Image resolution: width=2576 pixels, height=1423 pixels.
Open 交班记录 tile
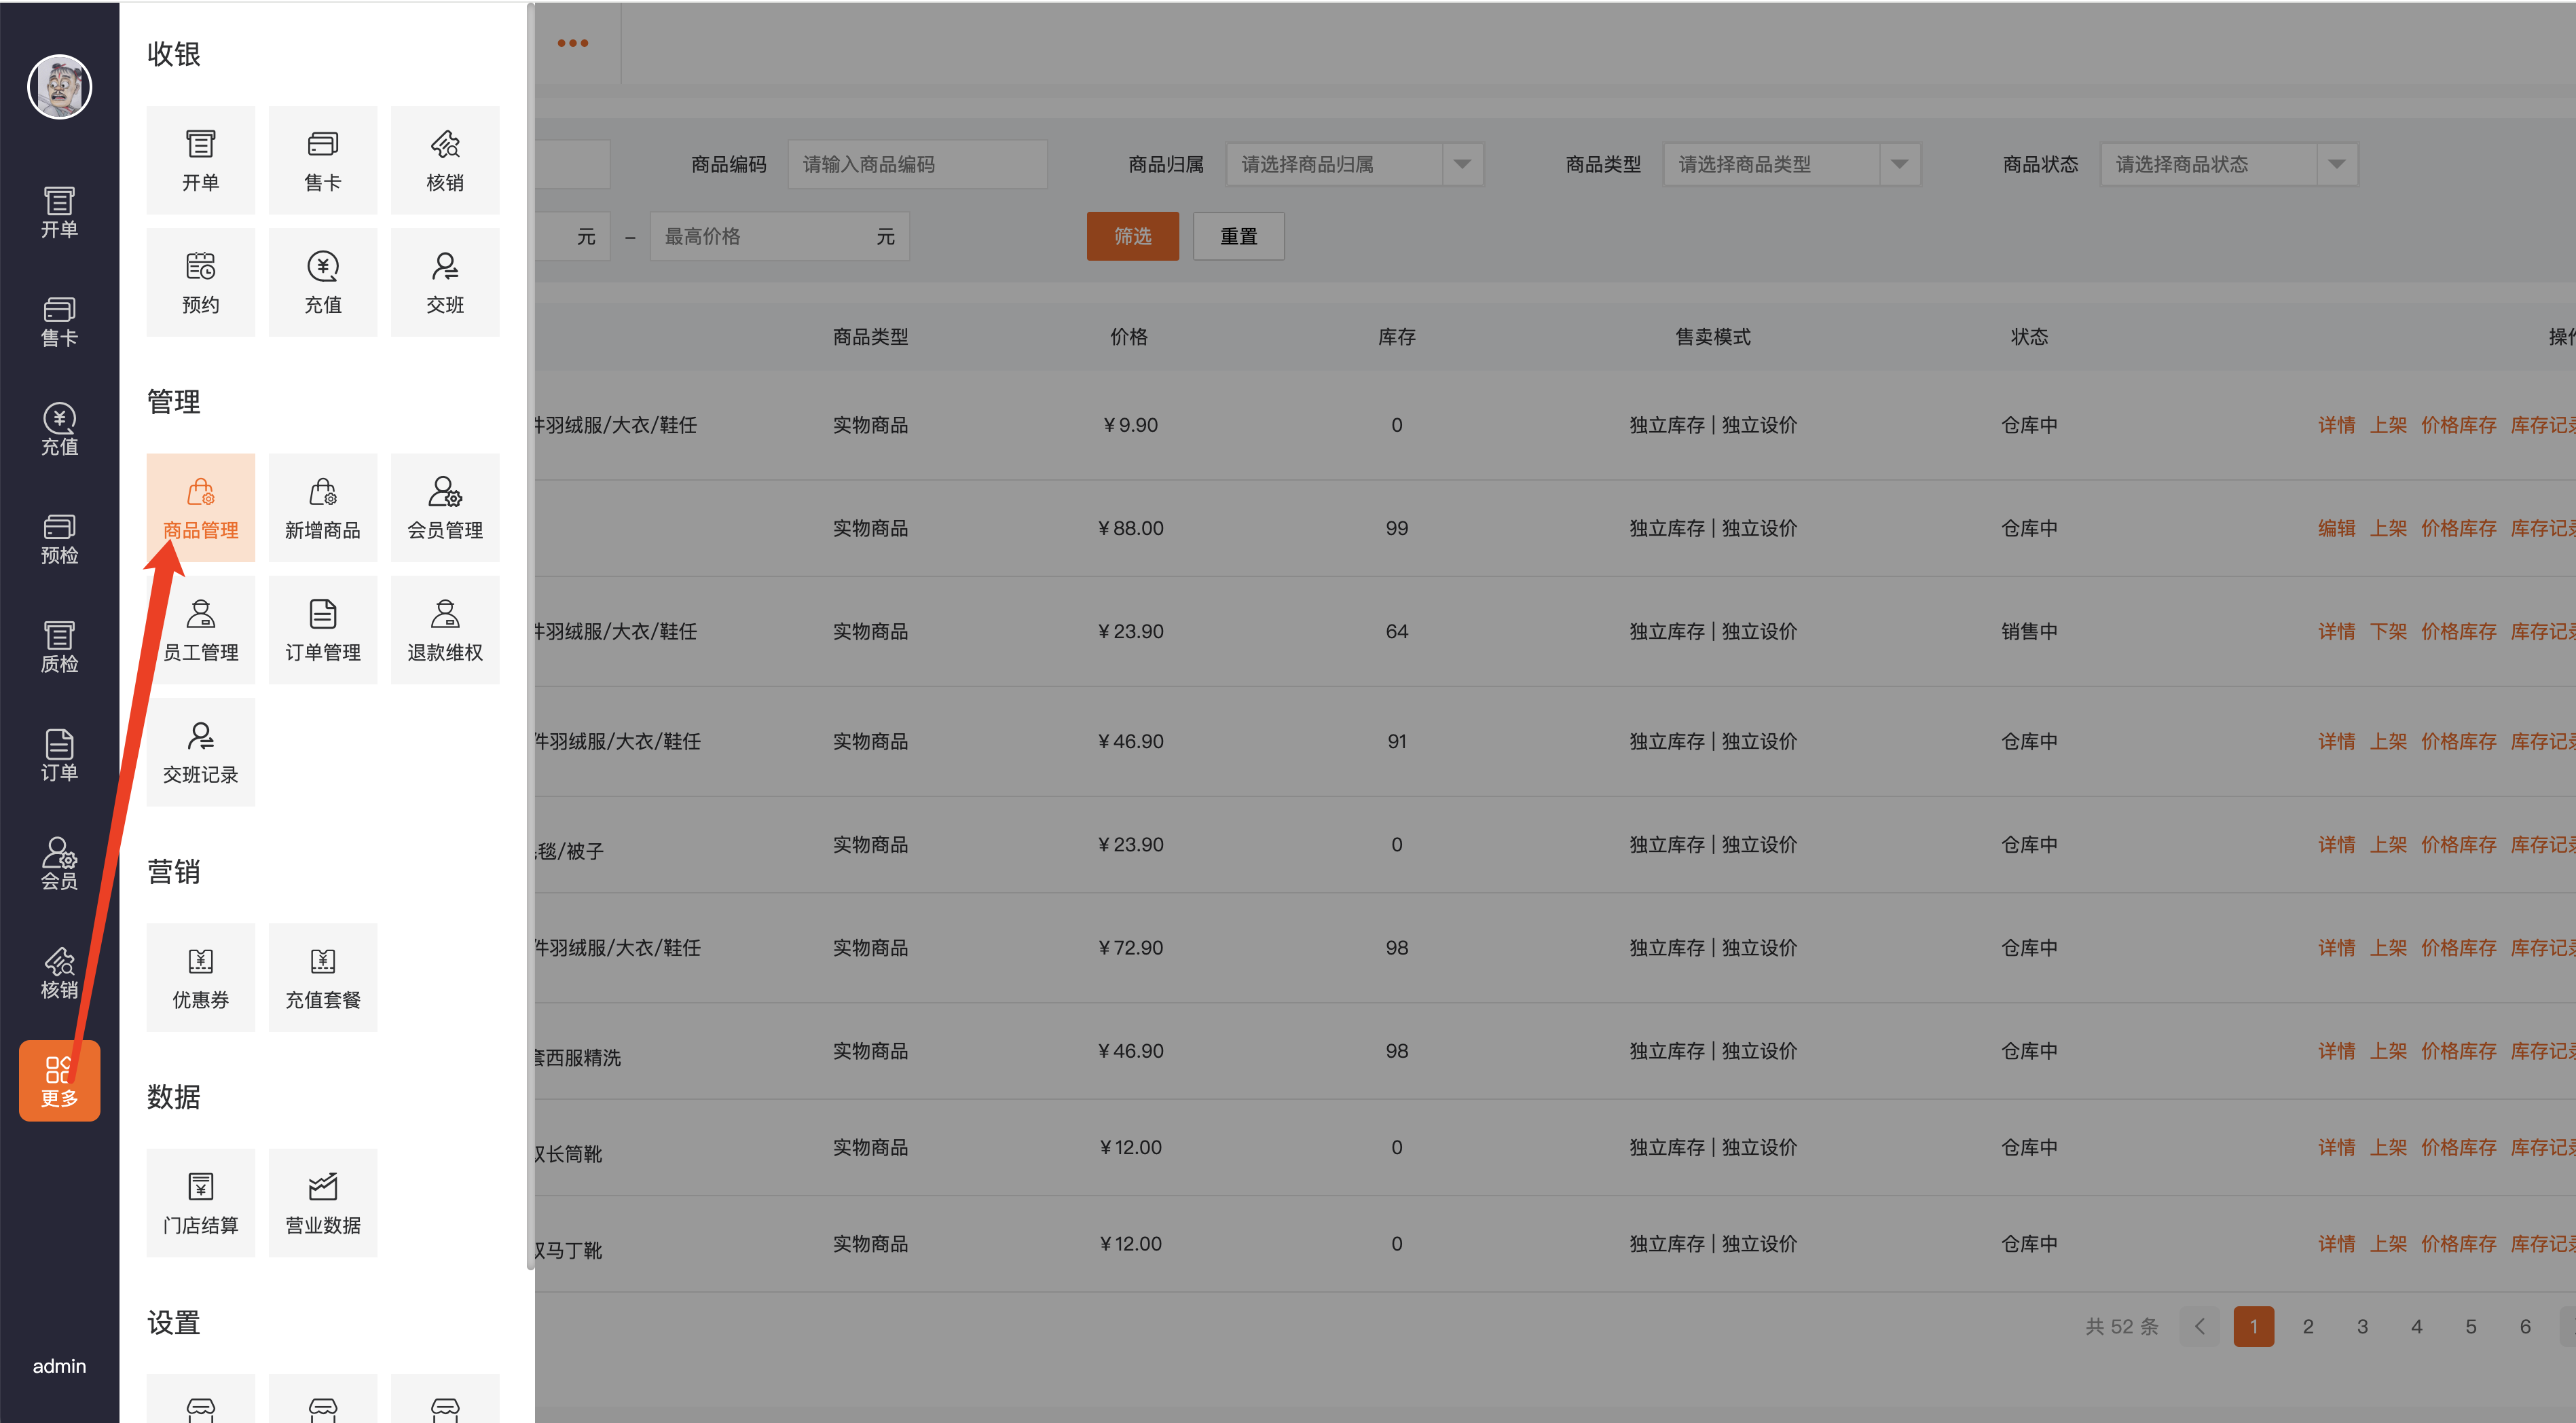[200, 752]
